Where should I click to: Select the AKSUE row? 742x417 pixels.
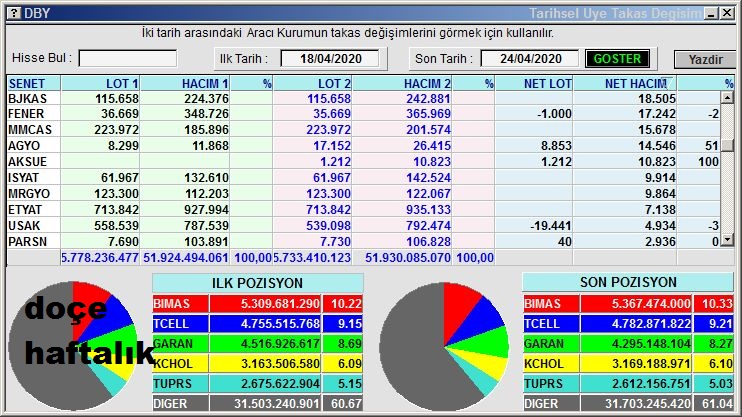point(363,161)
